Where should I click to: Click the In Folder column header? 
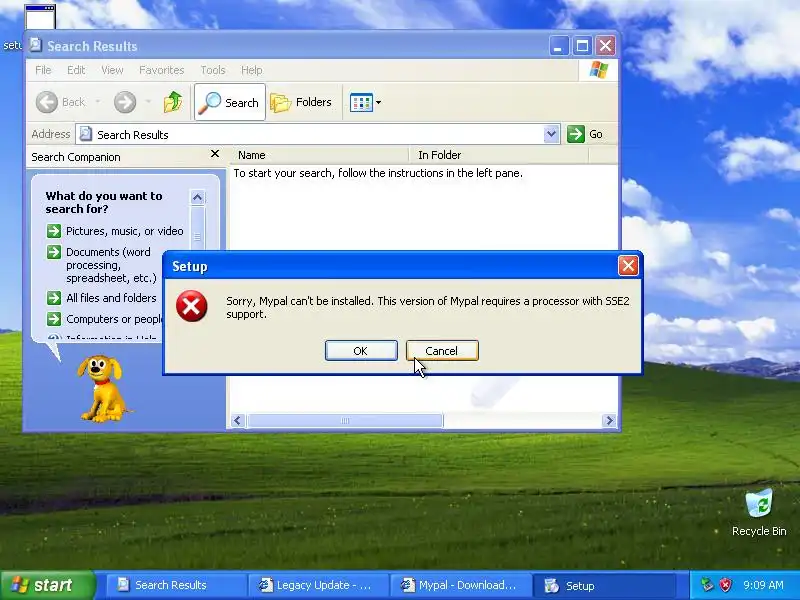coord(498,155)
